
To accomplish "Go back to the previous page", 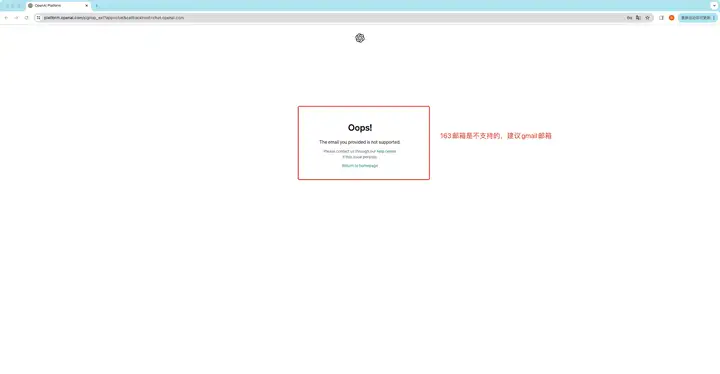I will [x=6, y=18].
